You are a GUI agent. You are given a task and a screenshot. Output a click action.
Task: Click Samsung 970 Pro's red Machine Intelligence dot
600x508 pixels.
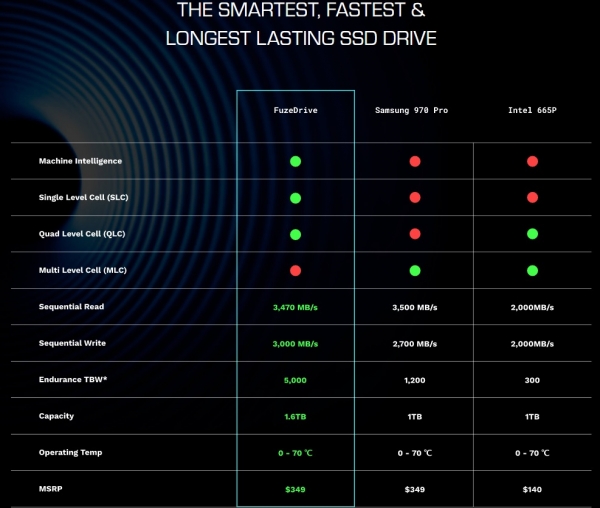click(x=414, y=161)
